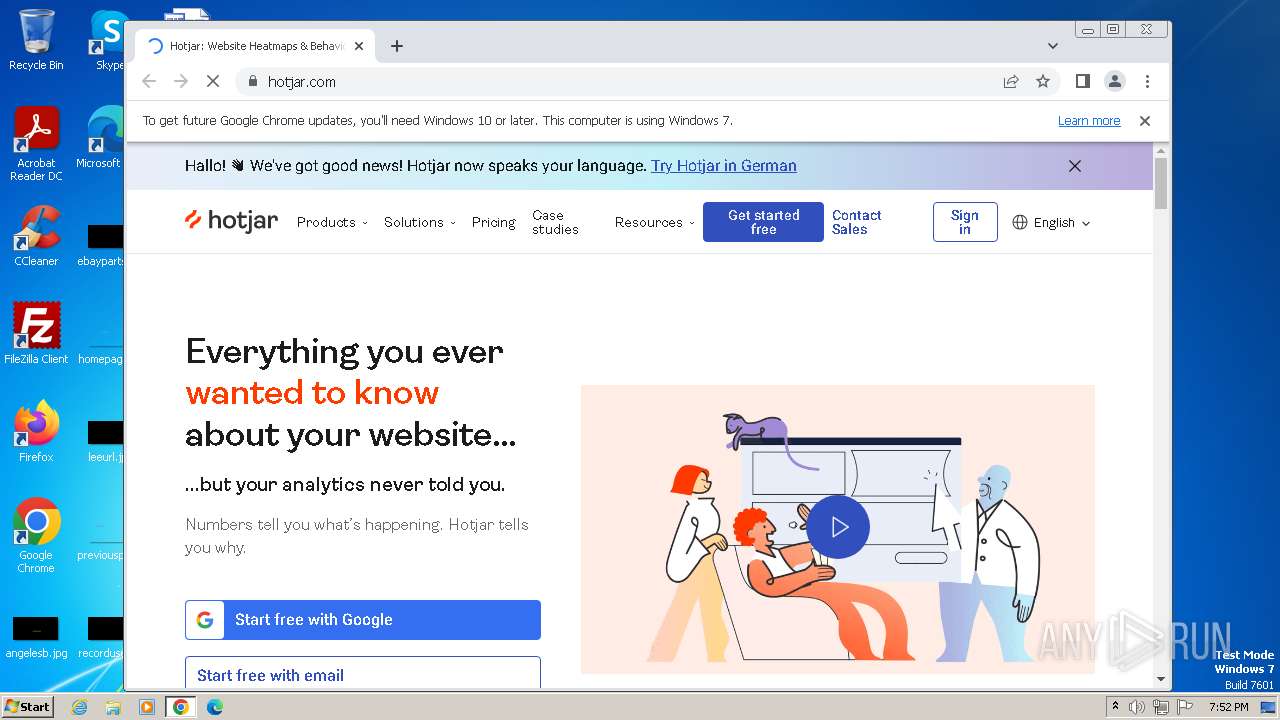Open Case studies page
Image resolution: width=1280 pixels, height=720 pixels.
(x=555, y=222)
